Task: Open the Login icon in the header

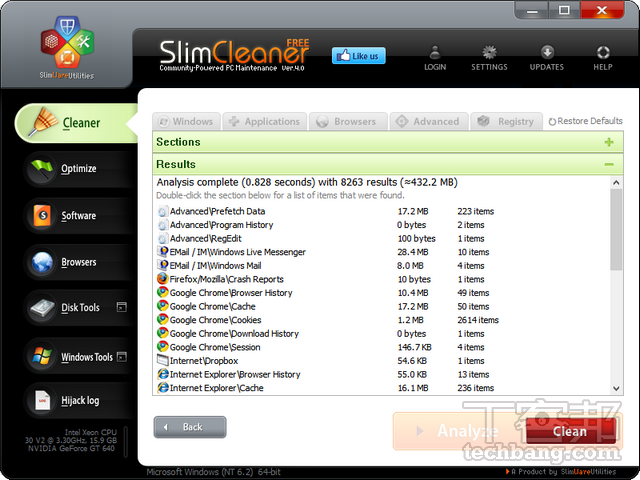Action: 435,52
